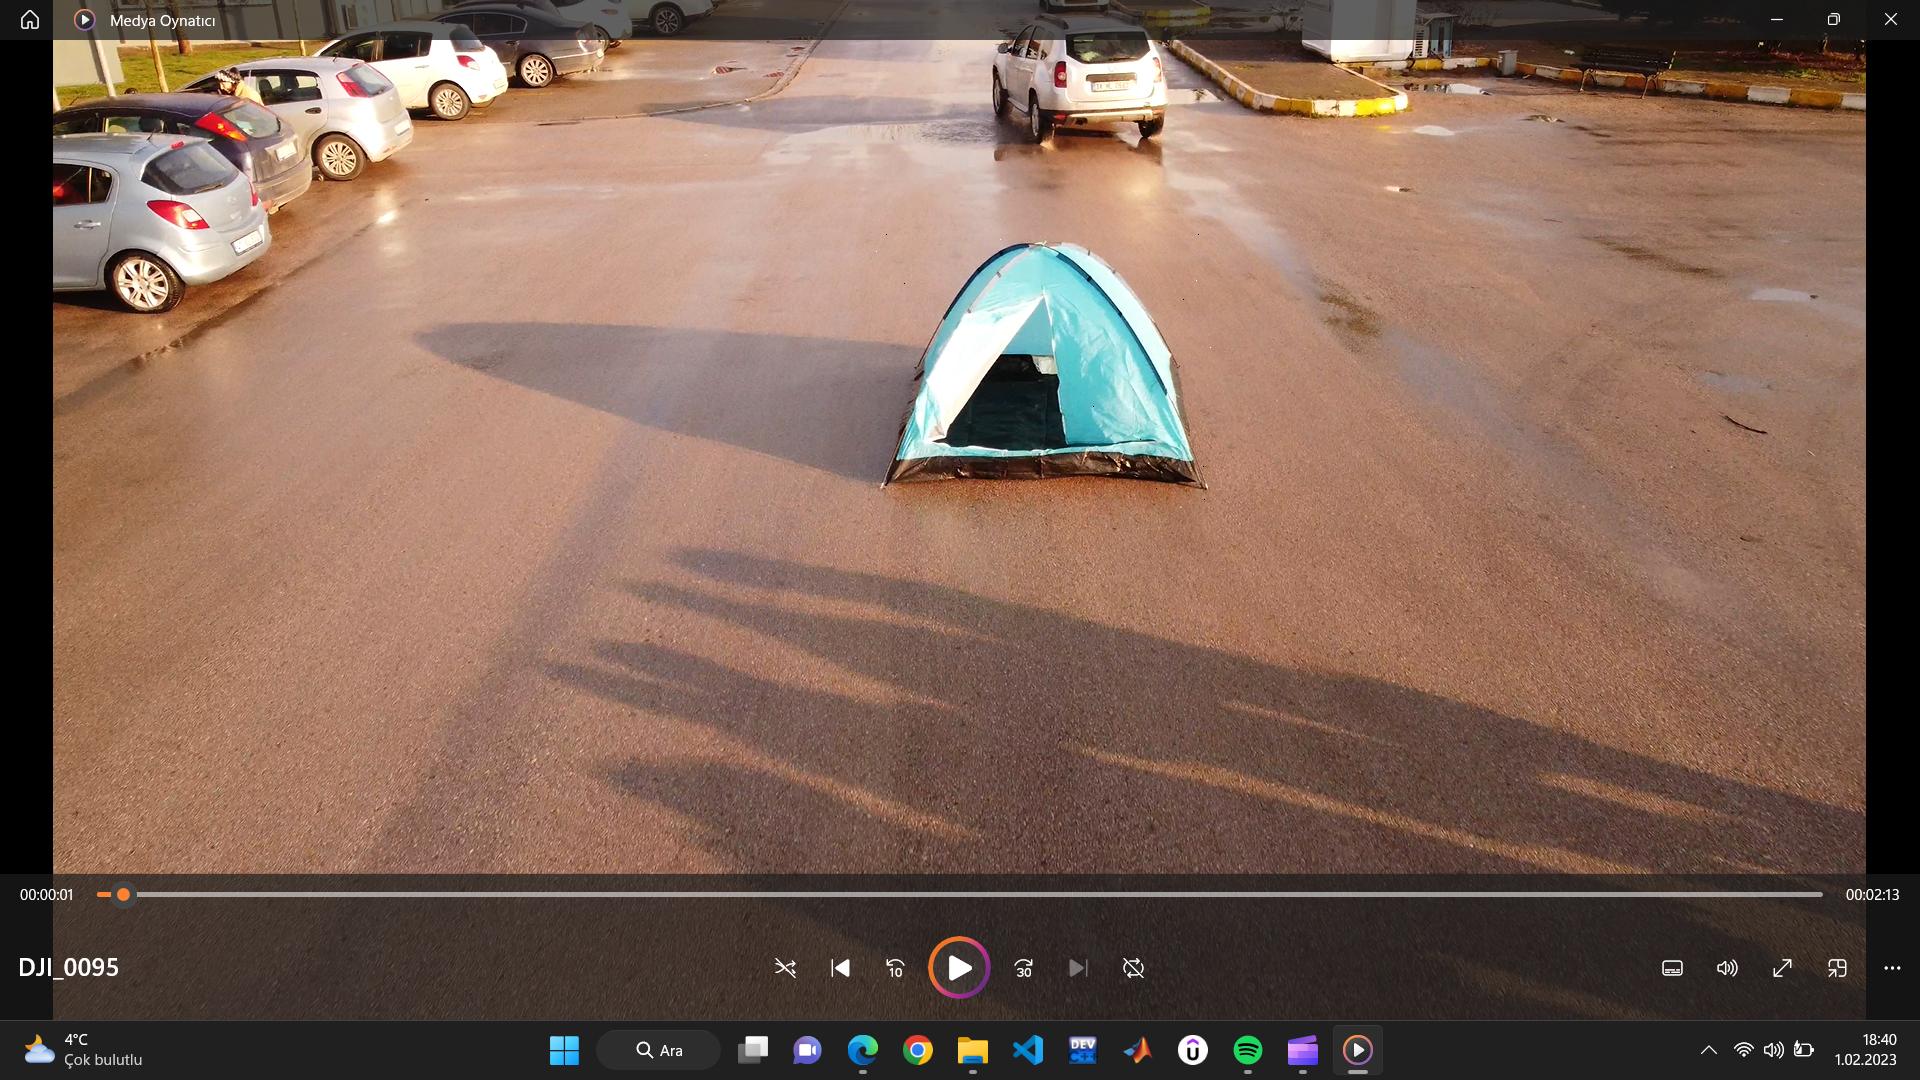Open MATLAB from taskbar

(1138, 1050)
